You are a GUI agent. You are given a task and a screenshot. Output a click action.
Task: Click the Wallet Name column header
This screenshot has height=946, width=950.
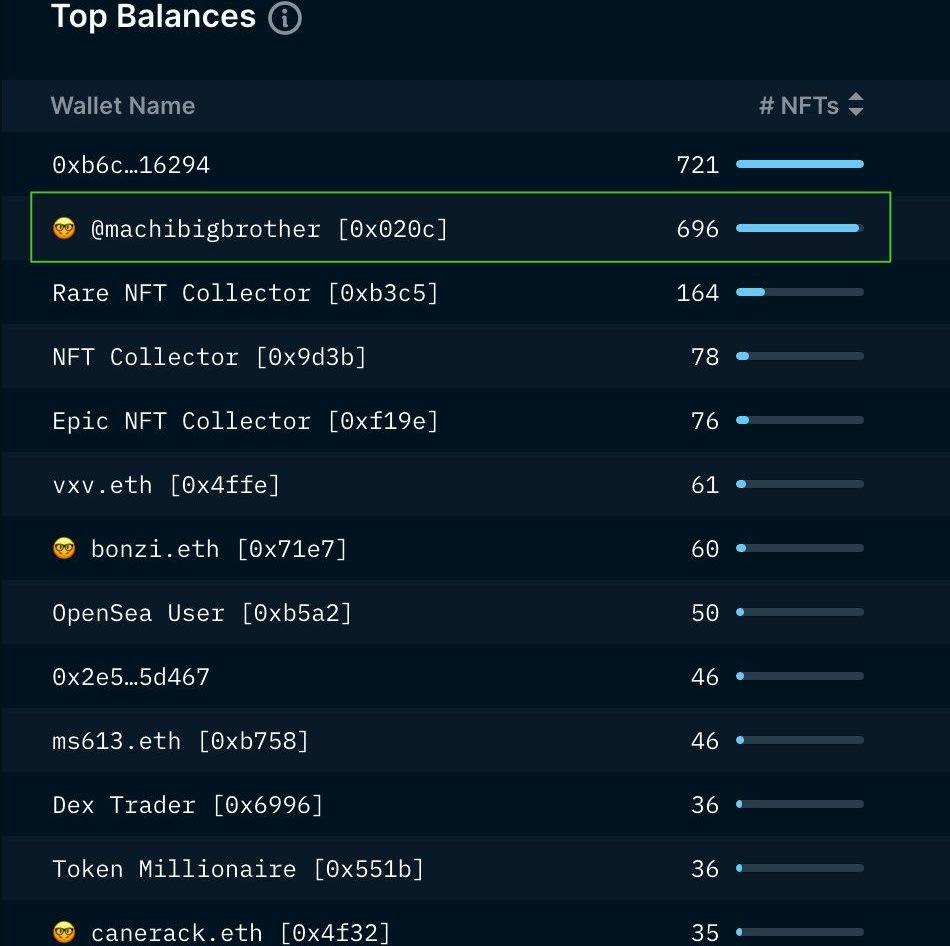click(123, 106)
